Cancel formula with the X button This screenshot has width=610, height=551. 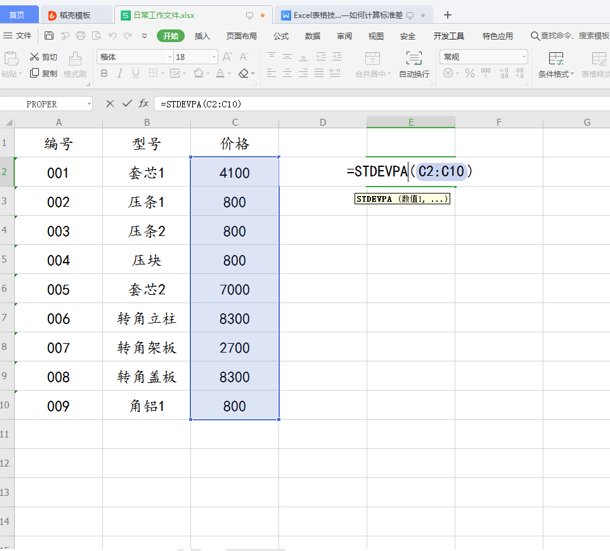(x=110, y=104)
